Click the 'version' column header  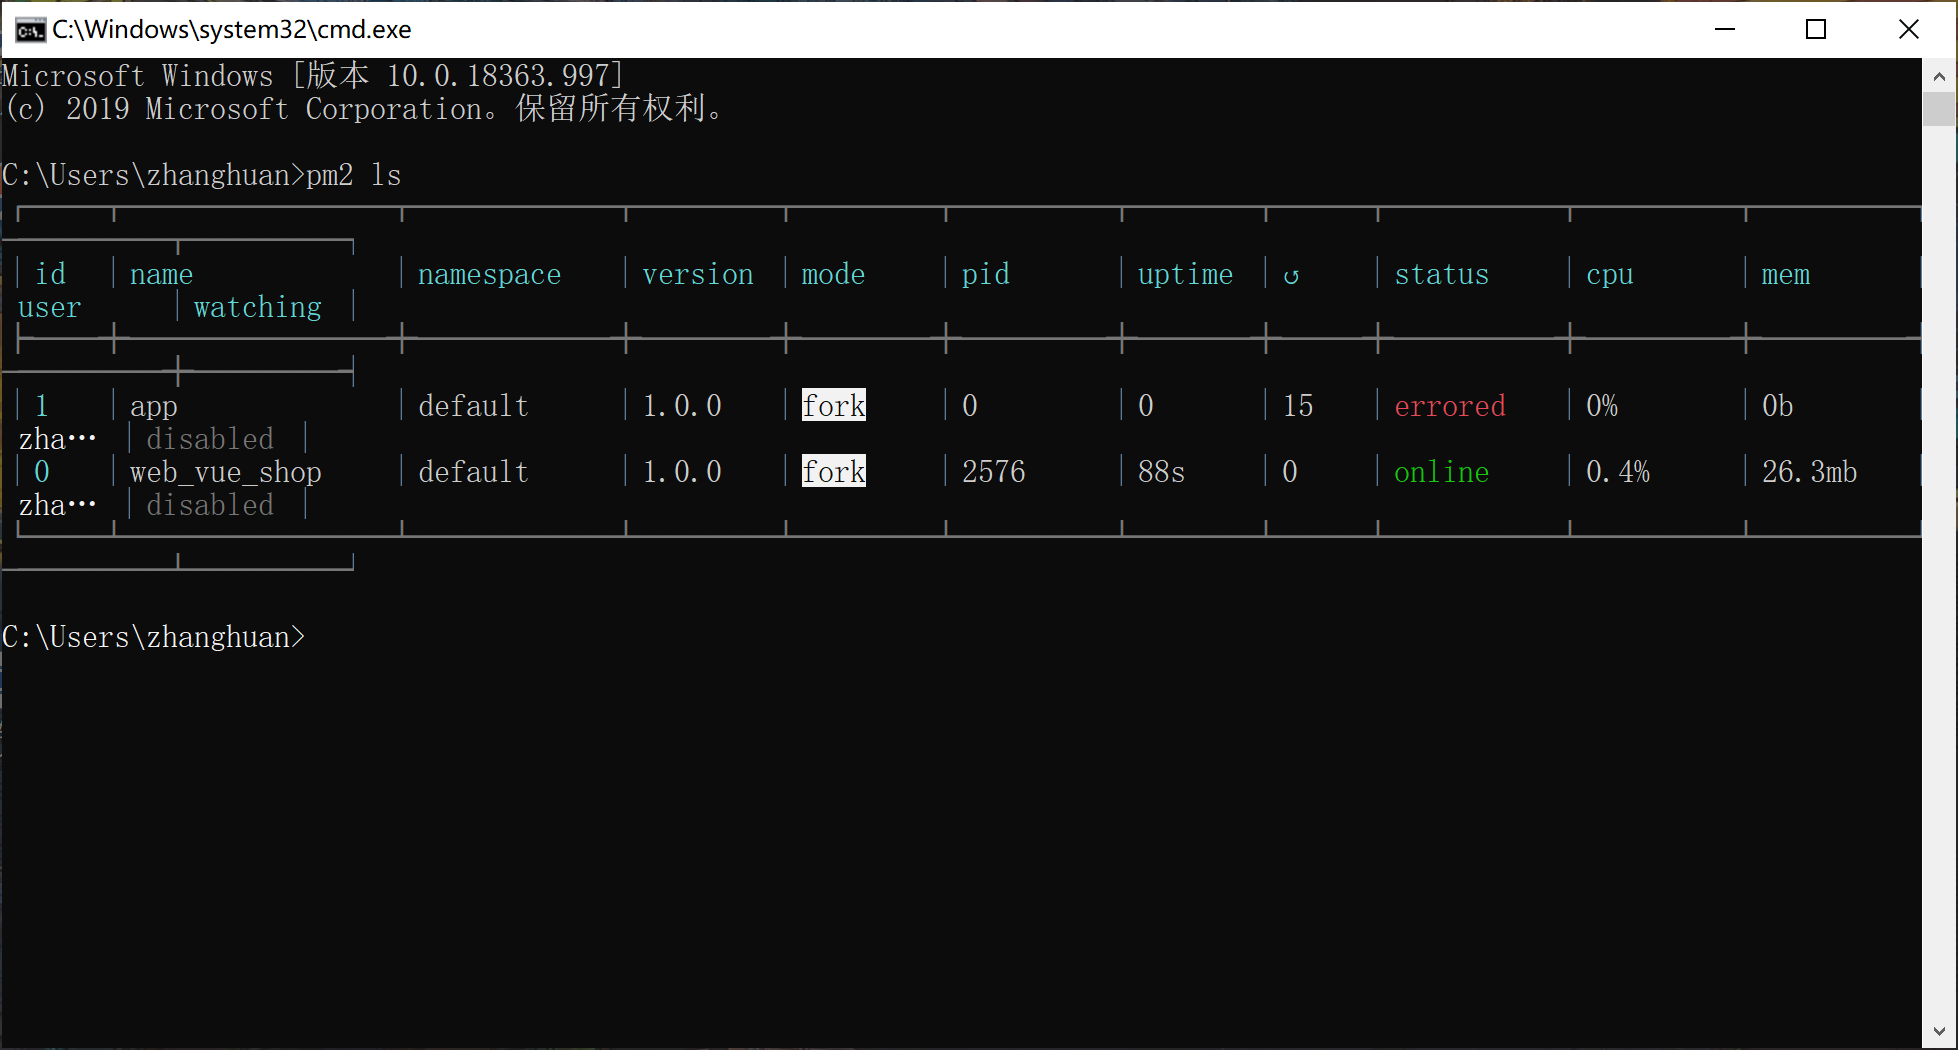click(x=698, y=274)
